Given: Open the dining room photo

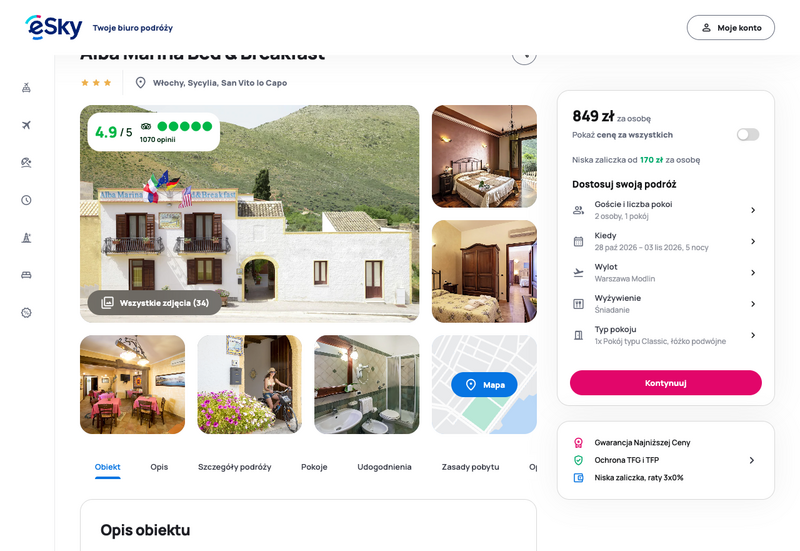Looking at the screenshot, I should pyautogui.click(x=133, y=385).
